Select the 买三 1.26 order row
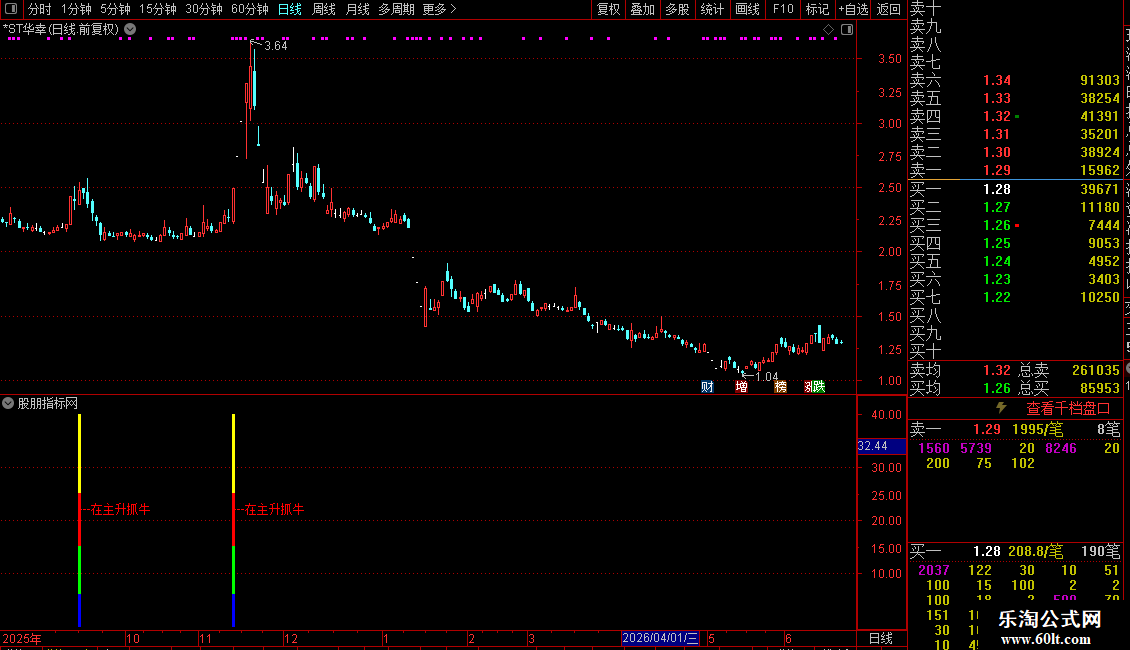Viewport: 1130px width, 650px height. click(1015, 225)
